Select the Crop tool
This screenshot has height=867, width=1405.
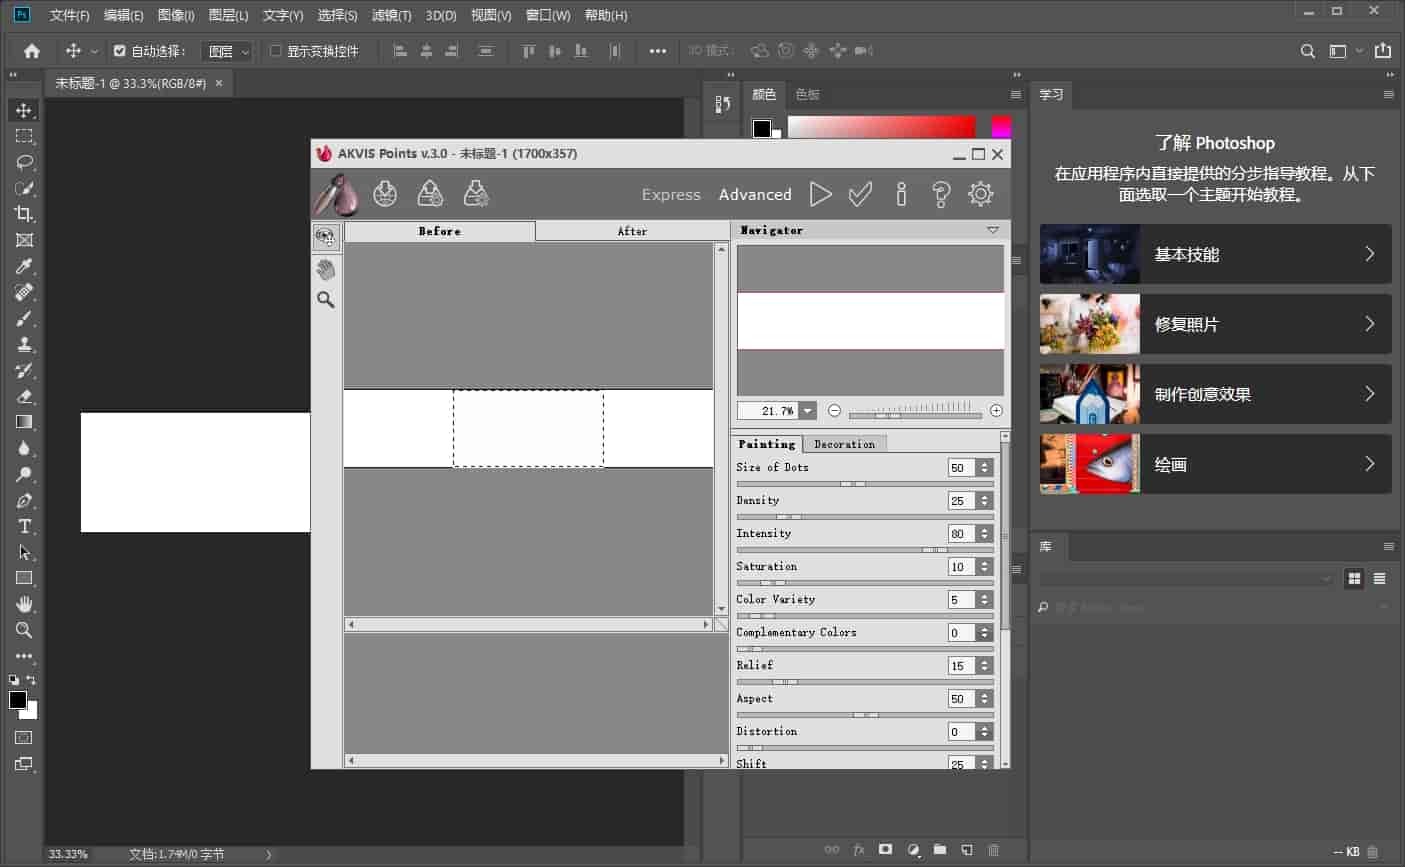[x=24, y=214]
